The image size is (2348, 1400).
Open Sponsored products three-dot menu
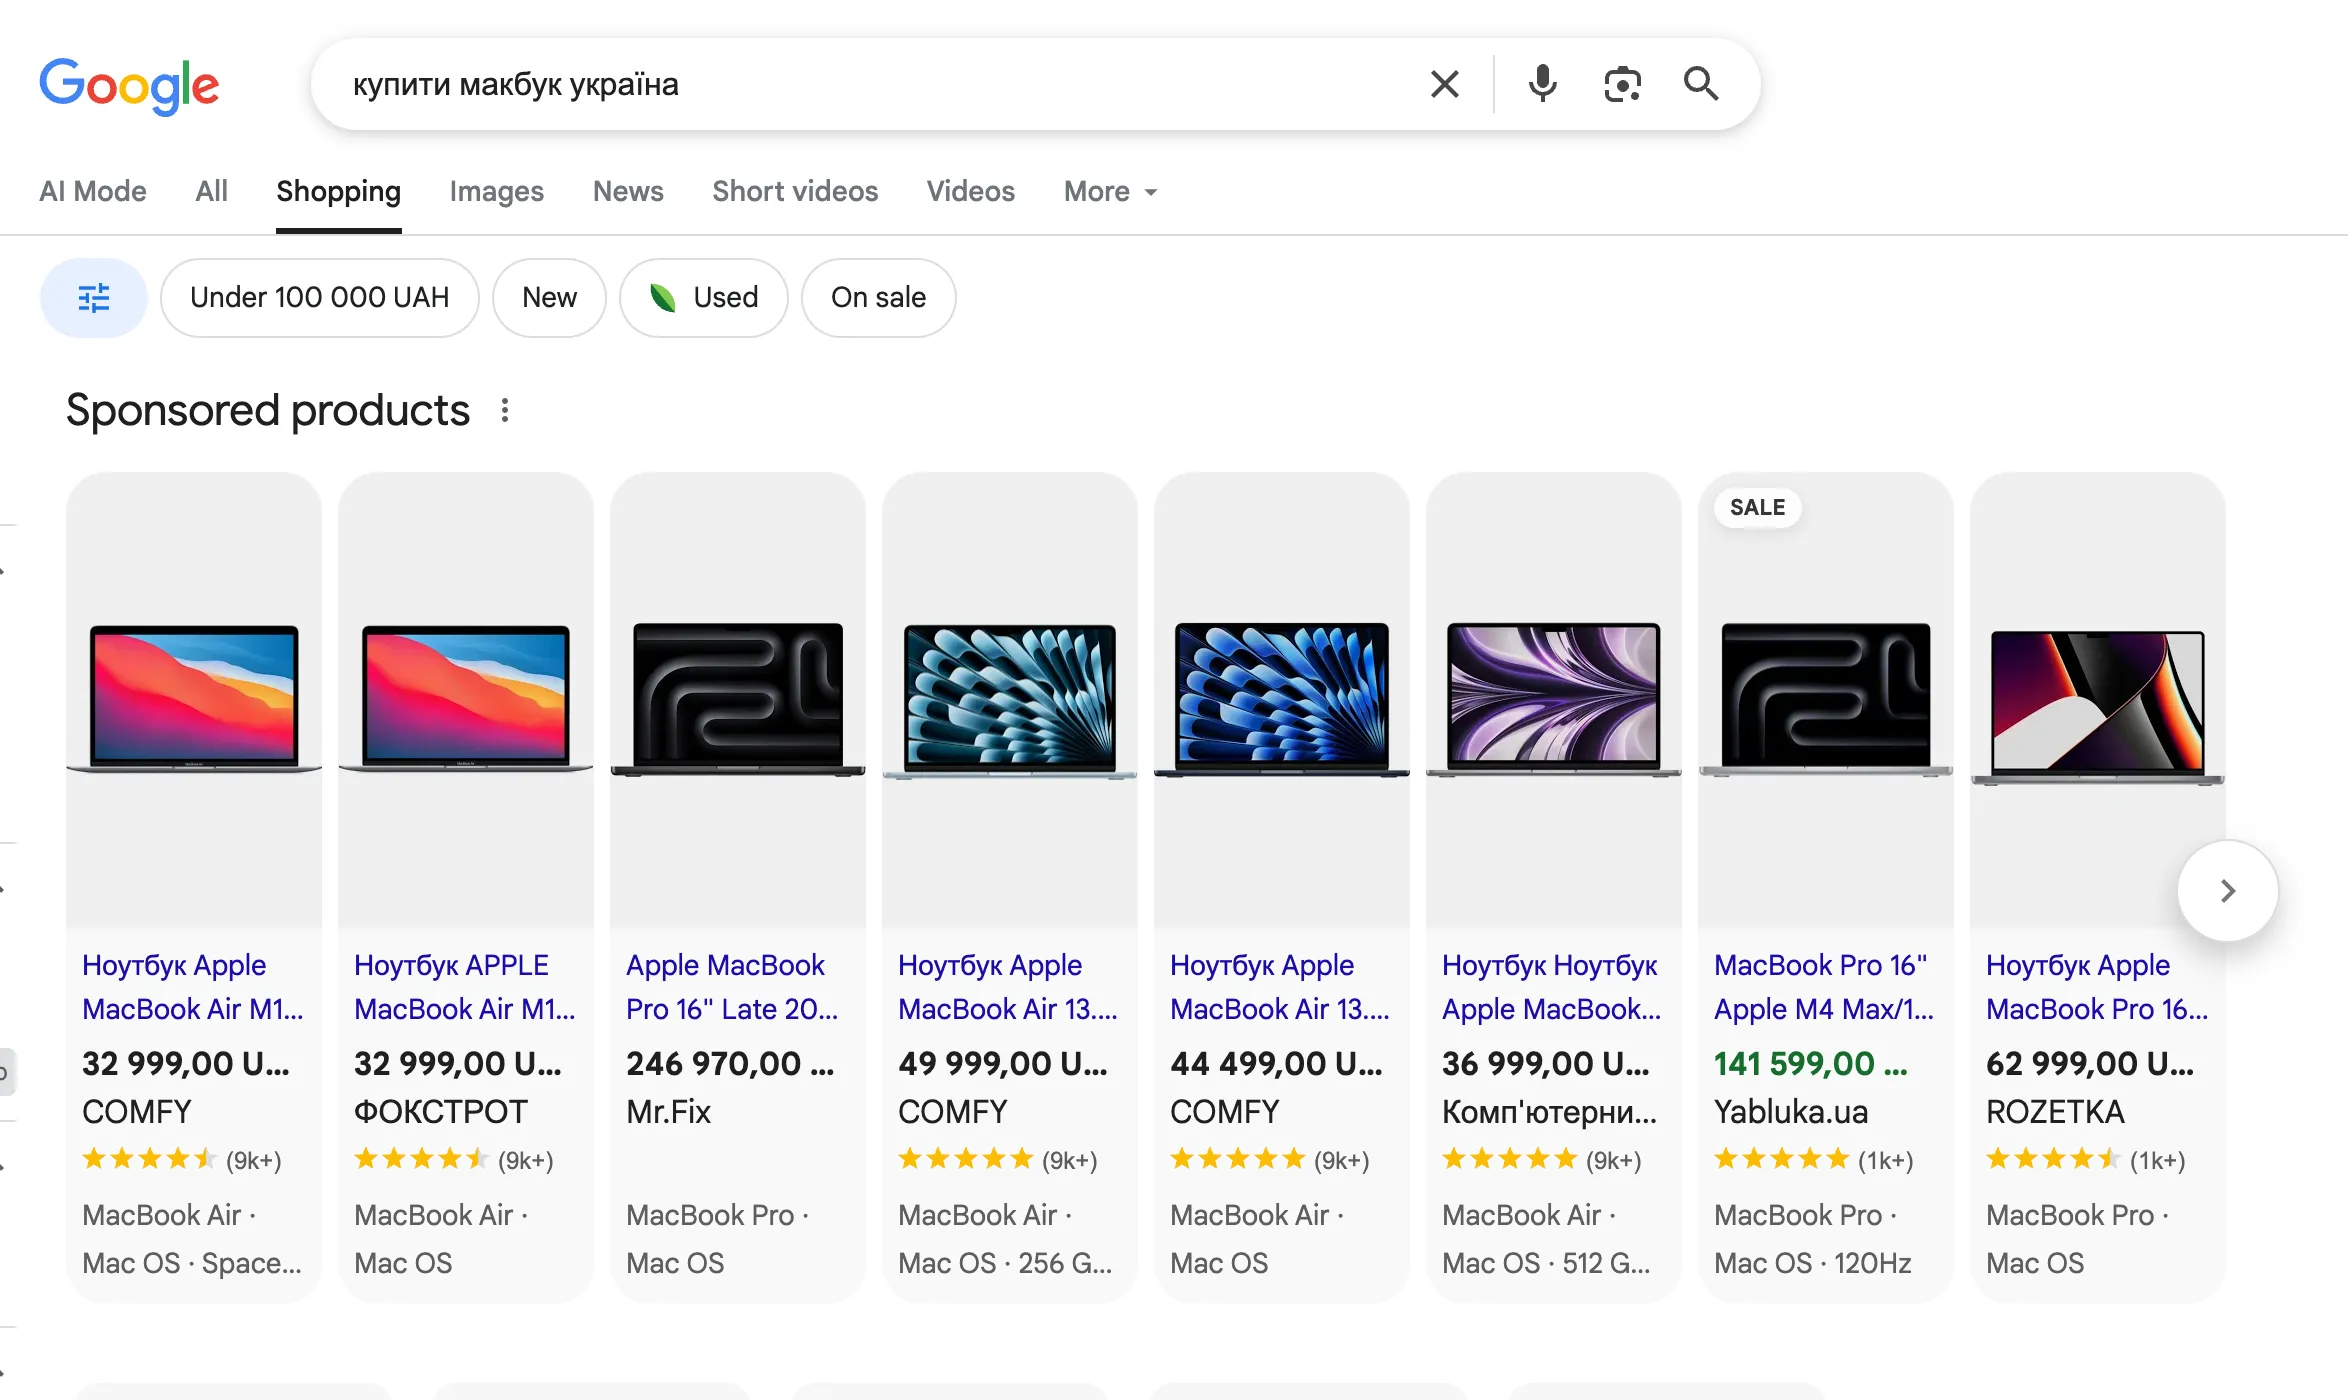point(505,410)
